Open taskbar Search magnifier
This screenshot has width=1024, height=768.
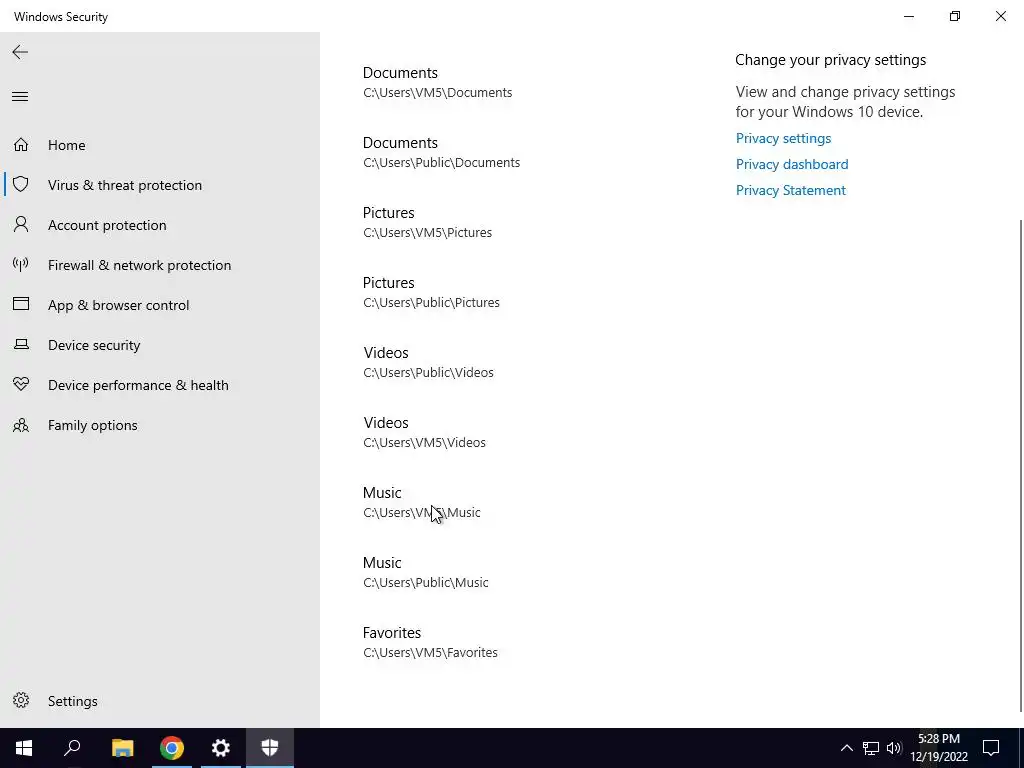[x=72, y=748]
